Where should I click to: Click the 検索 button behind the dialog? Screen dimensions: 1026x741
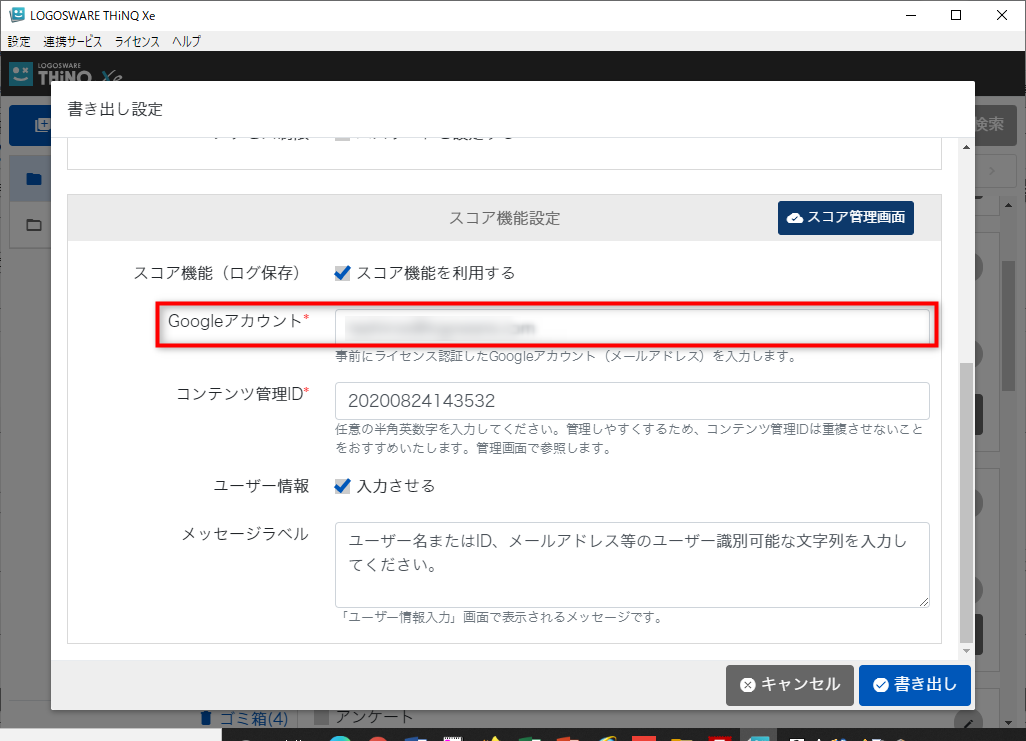coord(995,125)
